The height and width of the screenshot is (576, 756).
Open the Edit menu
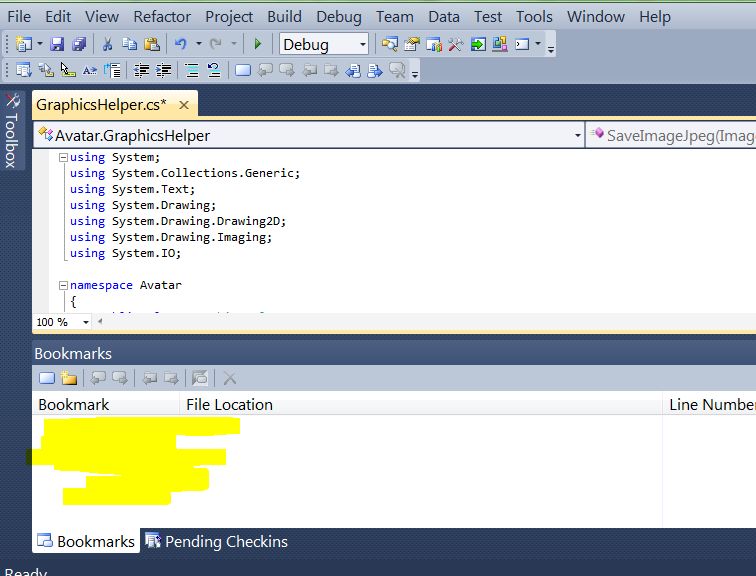[x=58, y=17]
